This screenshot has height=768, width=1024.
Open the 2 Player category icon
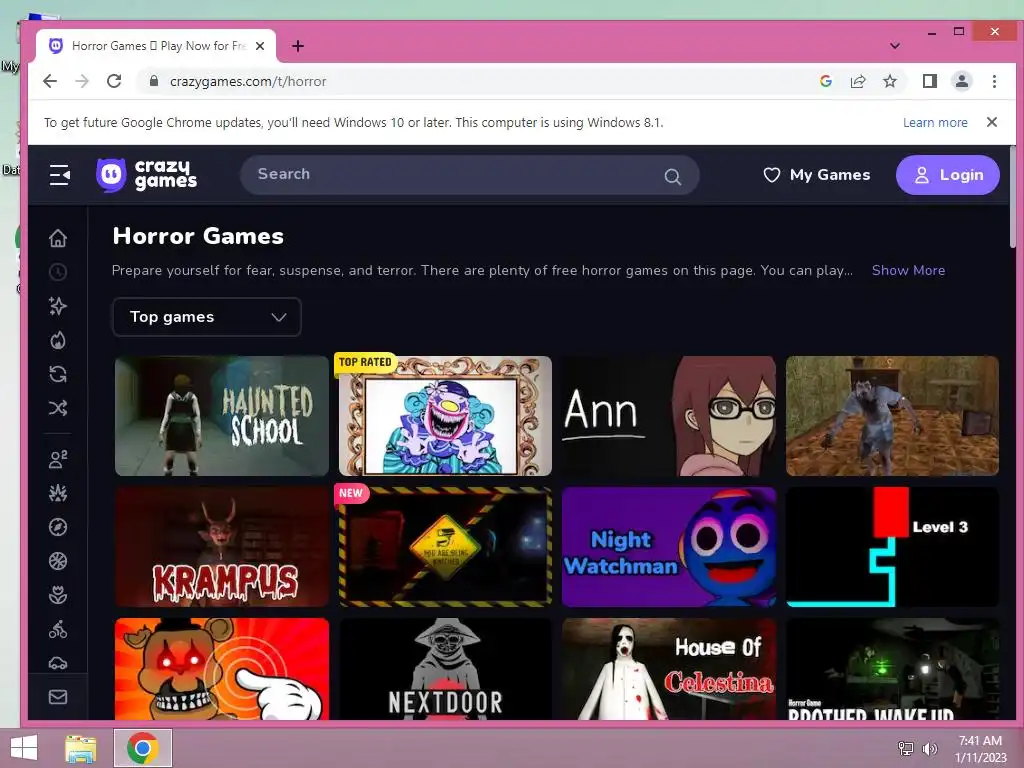tap(58, 459)
